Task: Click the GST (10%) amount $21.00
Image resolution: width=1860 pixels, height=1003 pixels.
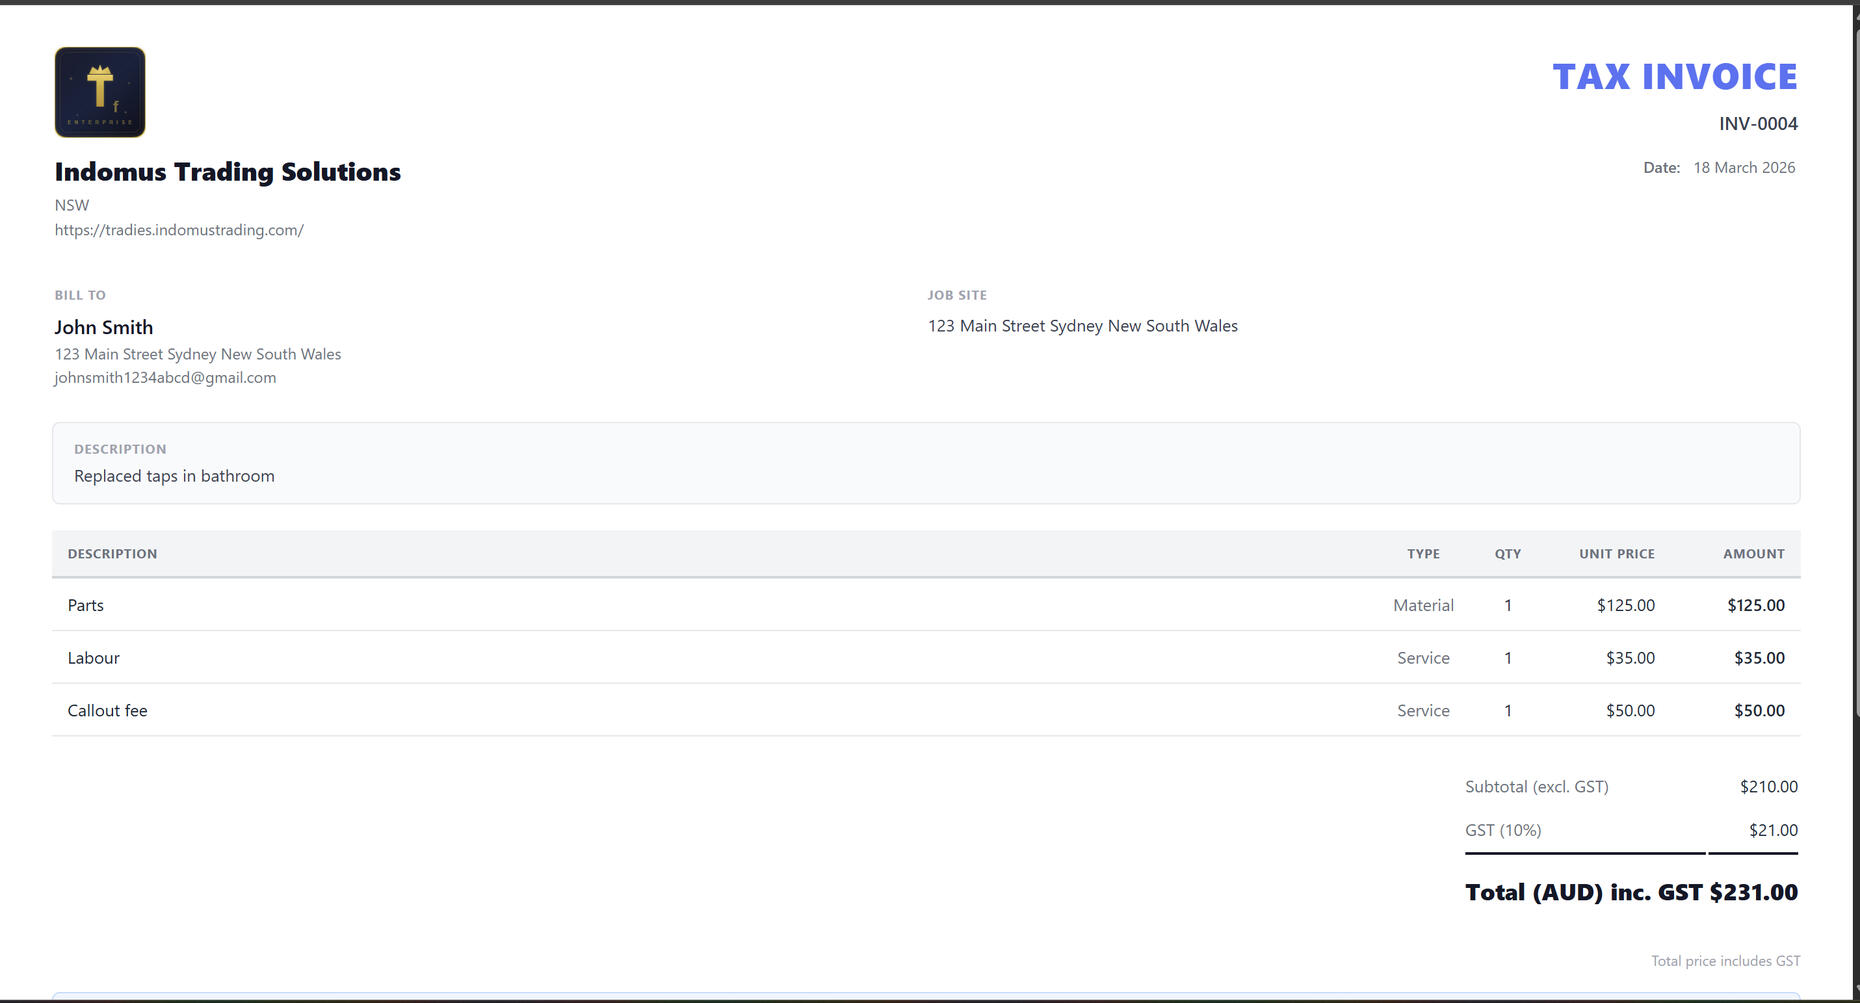Action: coord(1772,830)
